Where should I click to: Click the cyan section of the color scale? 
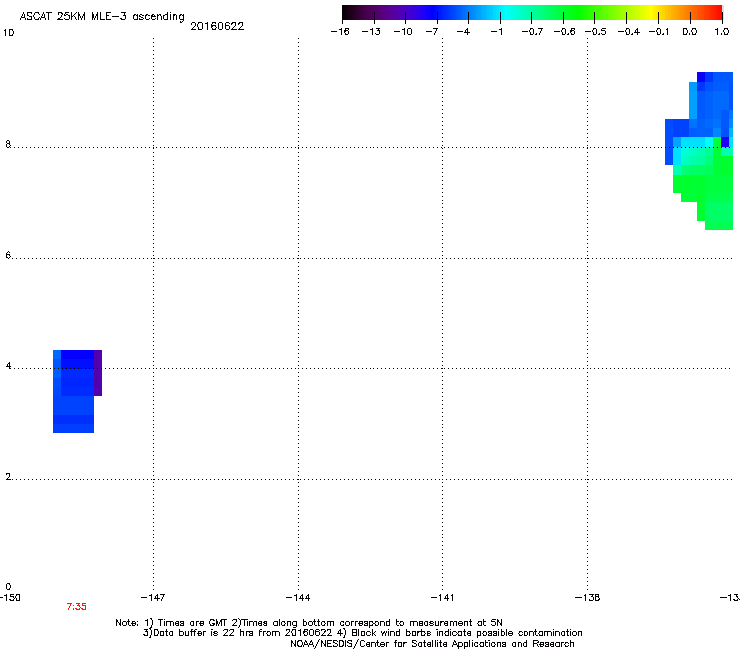click(505, 13)
